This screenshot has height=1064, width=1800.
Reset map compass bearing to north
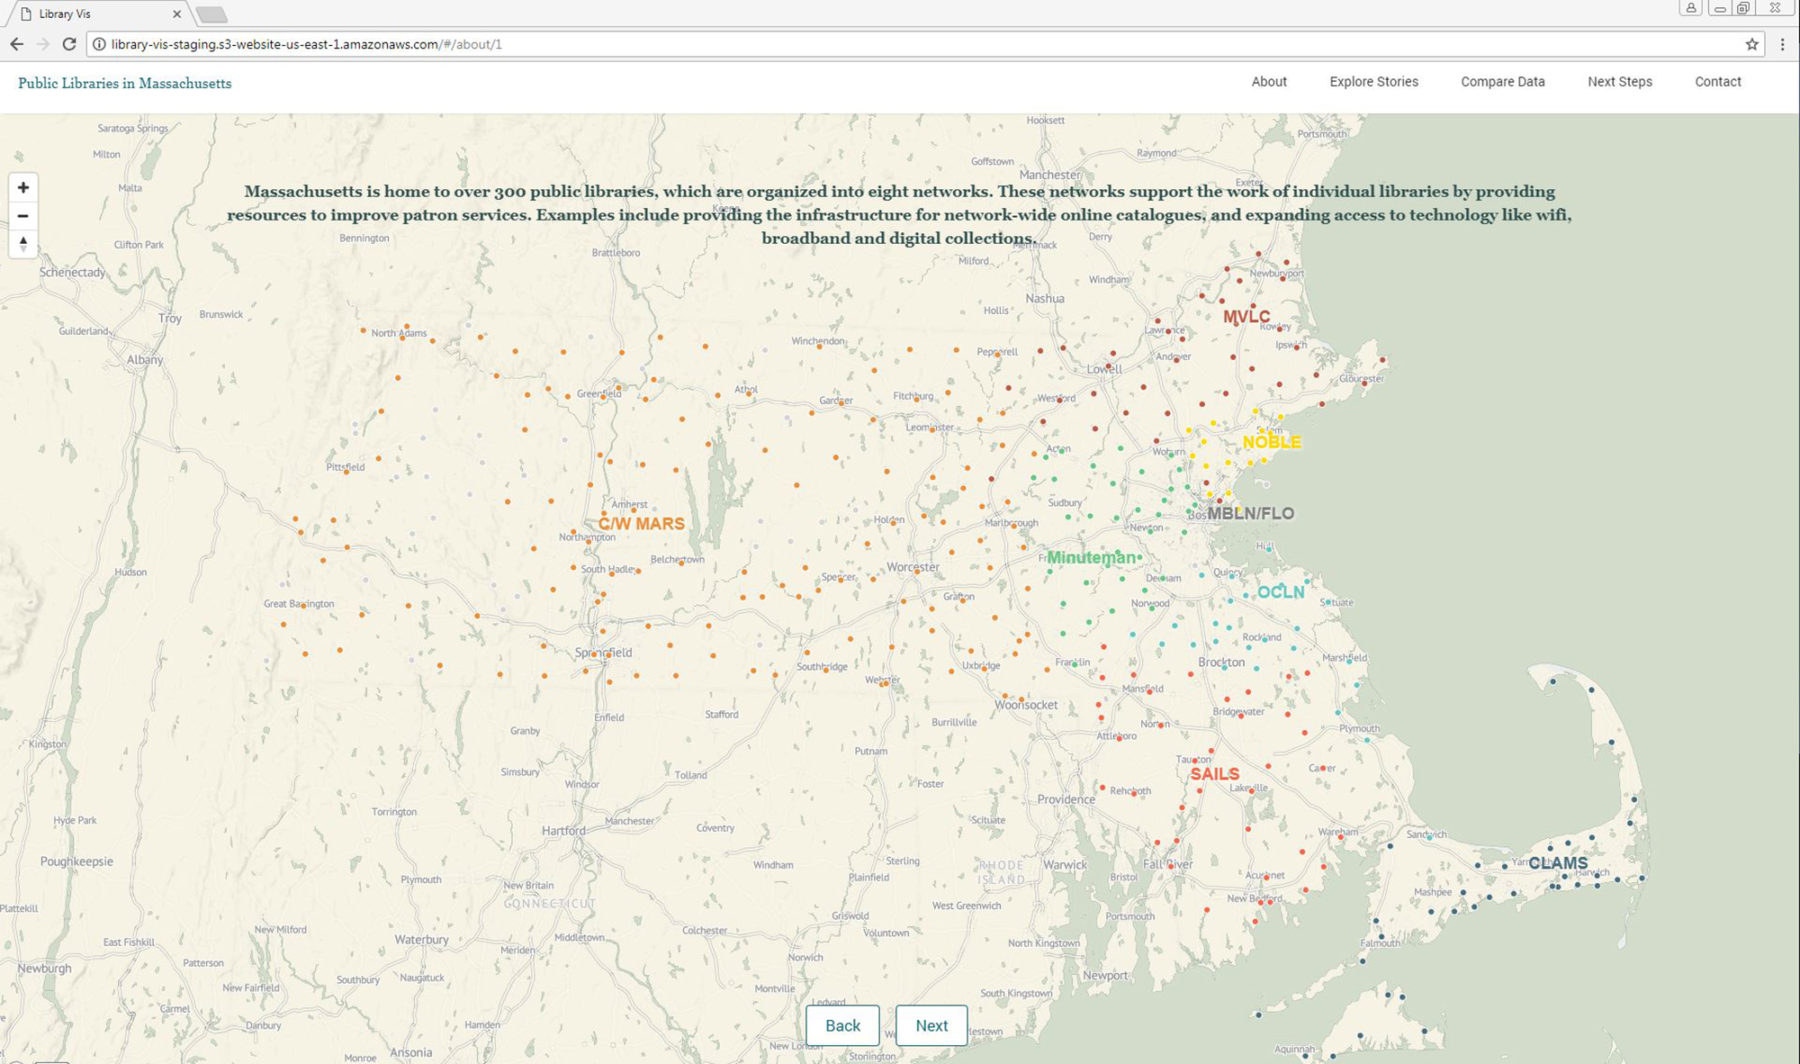[x=23, y=244]
